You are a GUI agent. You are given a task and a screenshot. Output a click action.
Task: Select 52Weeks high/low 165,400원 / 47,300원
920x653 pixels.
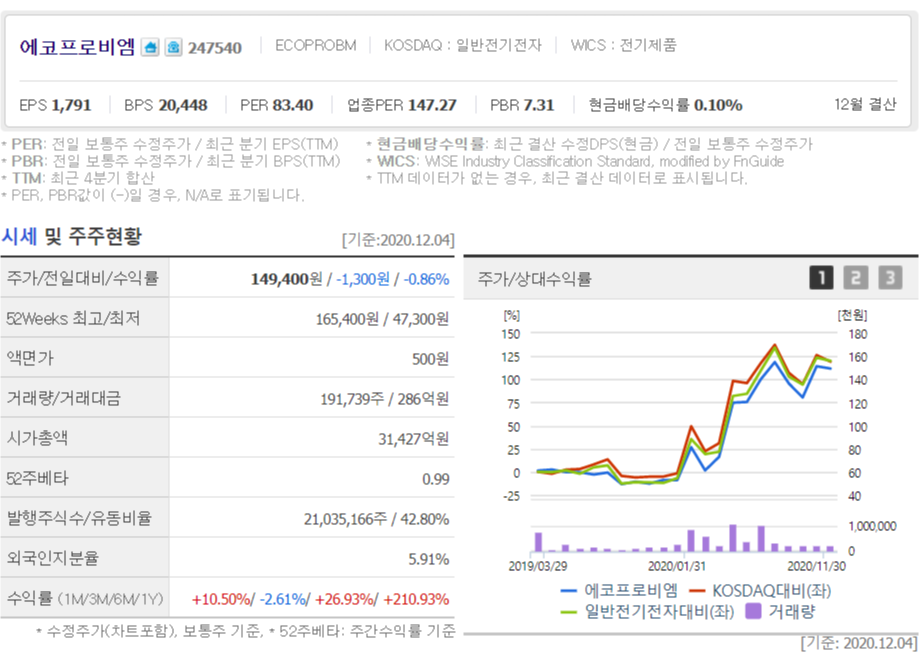(x=382, y=319)
